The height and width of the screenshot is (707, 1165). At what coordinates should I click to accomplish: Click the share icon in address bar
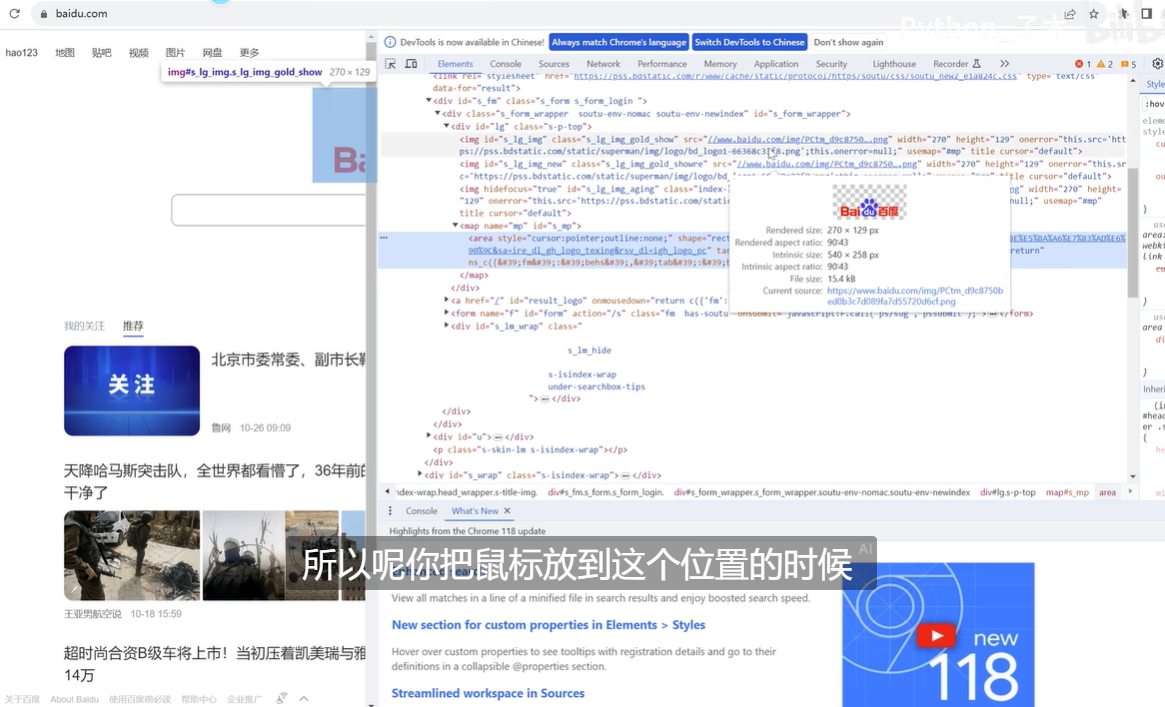[1070, 13]
